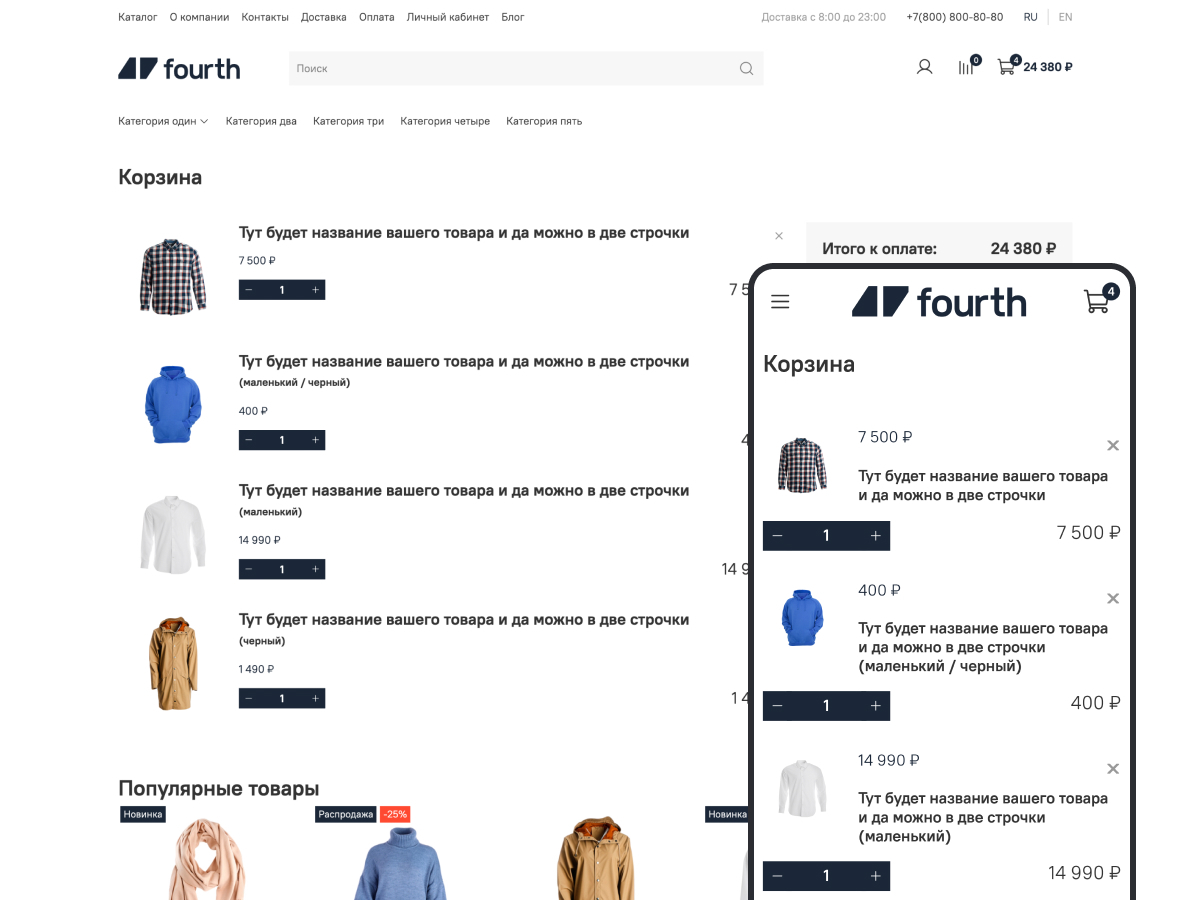Open Категория два
1200x900 pixels.
click(x=261, y=121)
